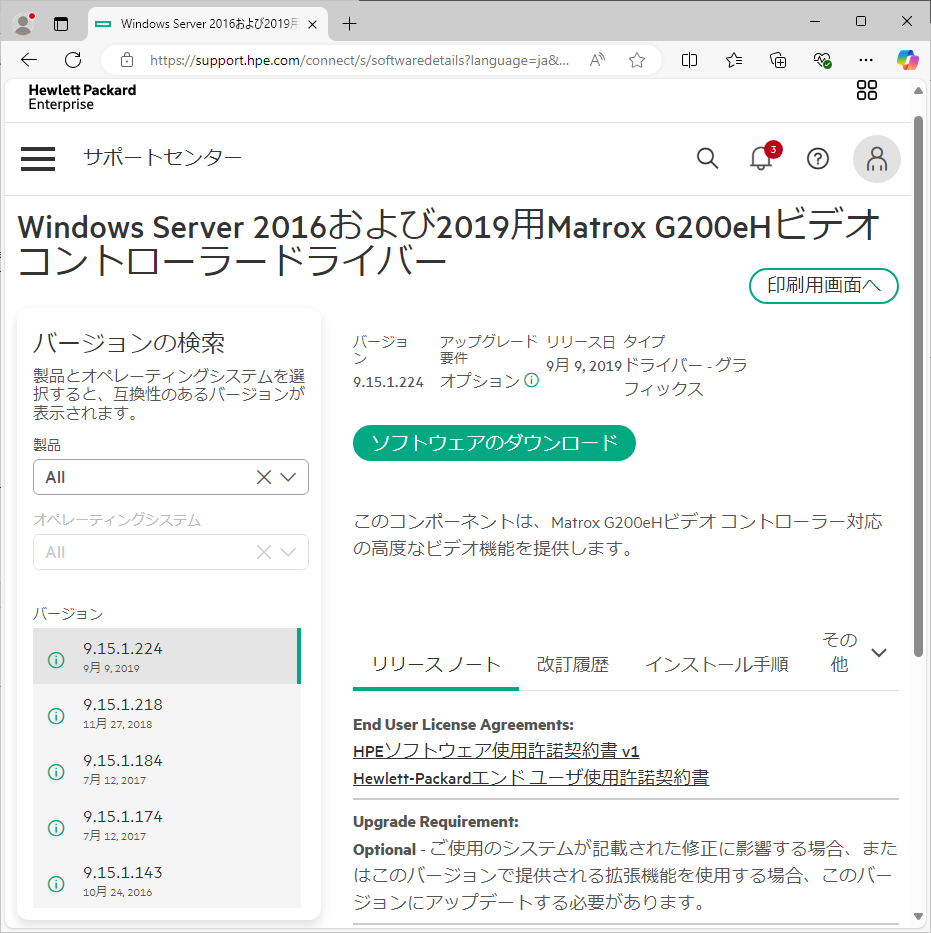Switch to リリース ノート tab
Screen dimensions: 931x933
tap(436, 665)
